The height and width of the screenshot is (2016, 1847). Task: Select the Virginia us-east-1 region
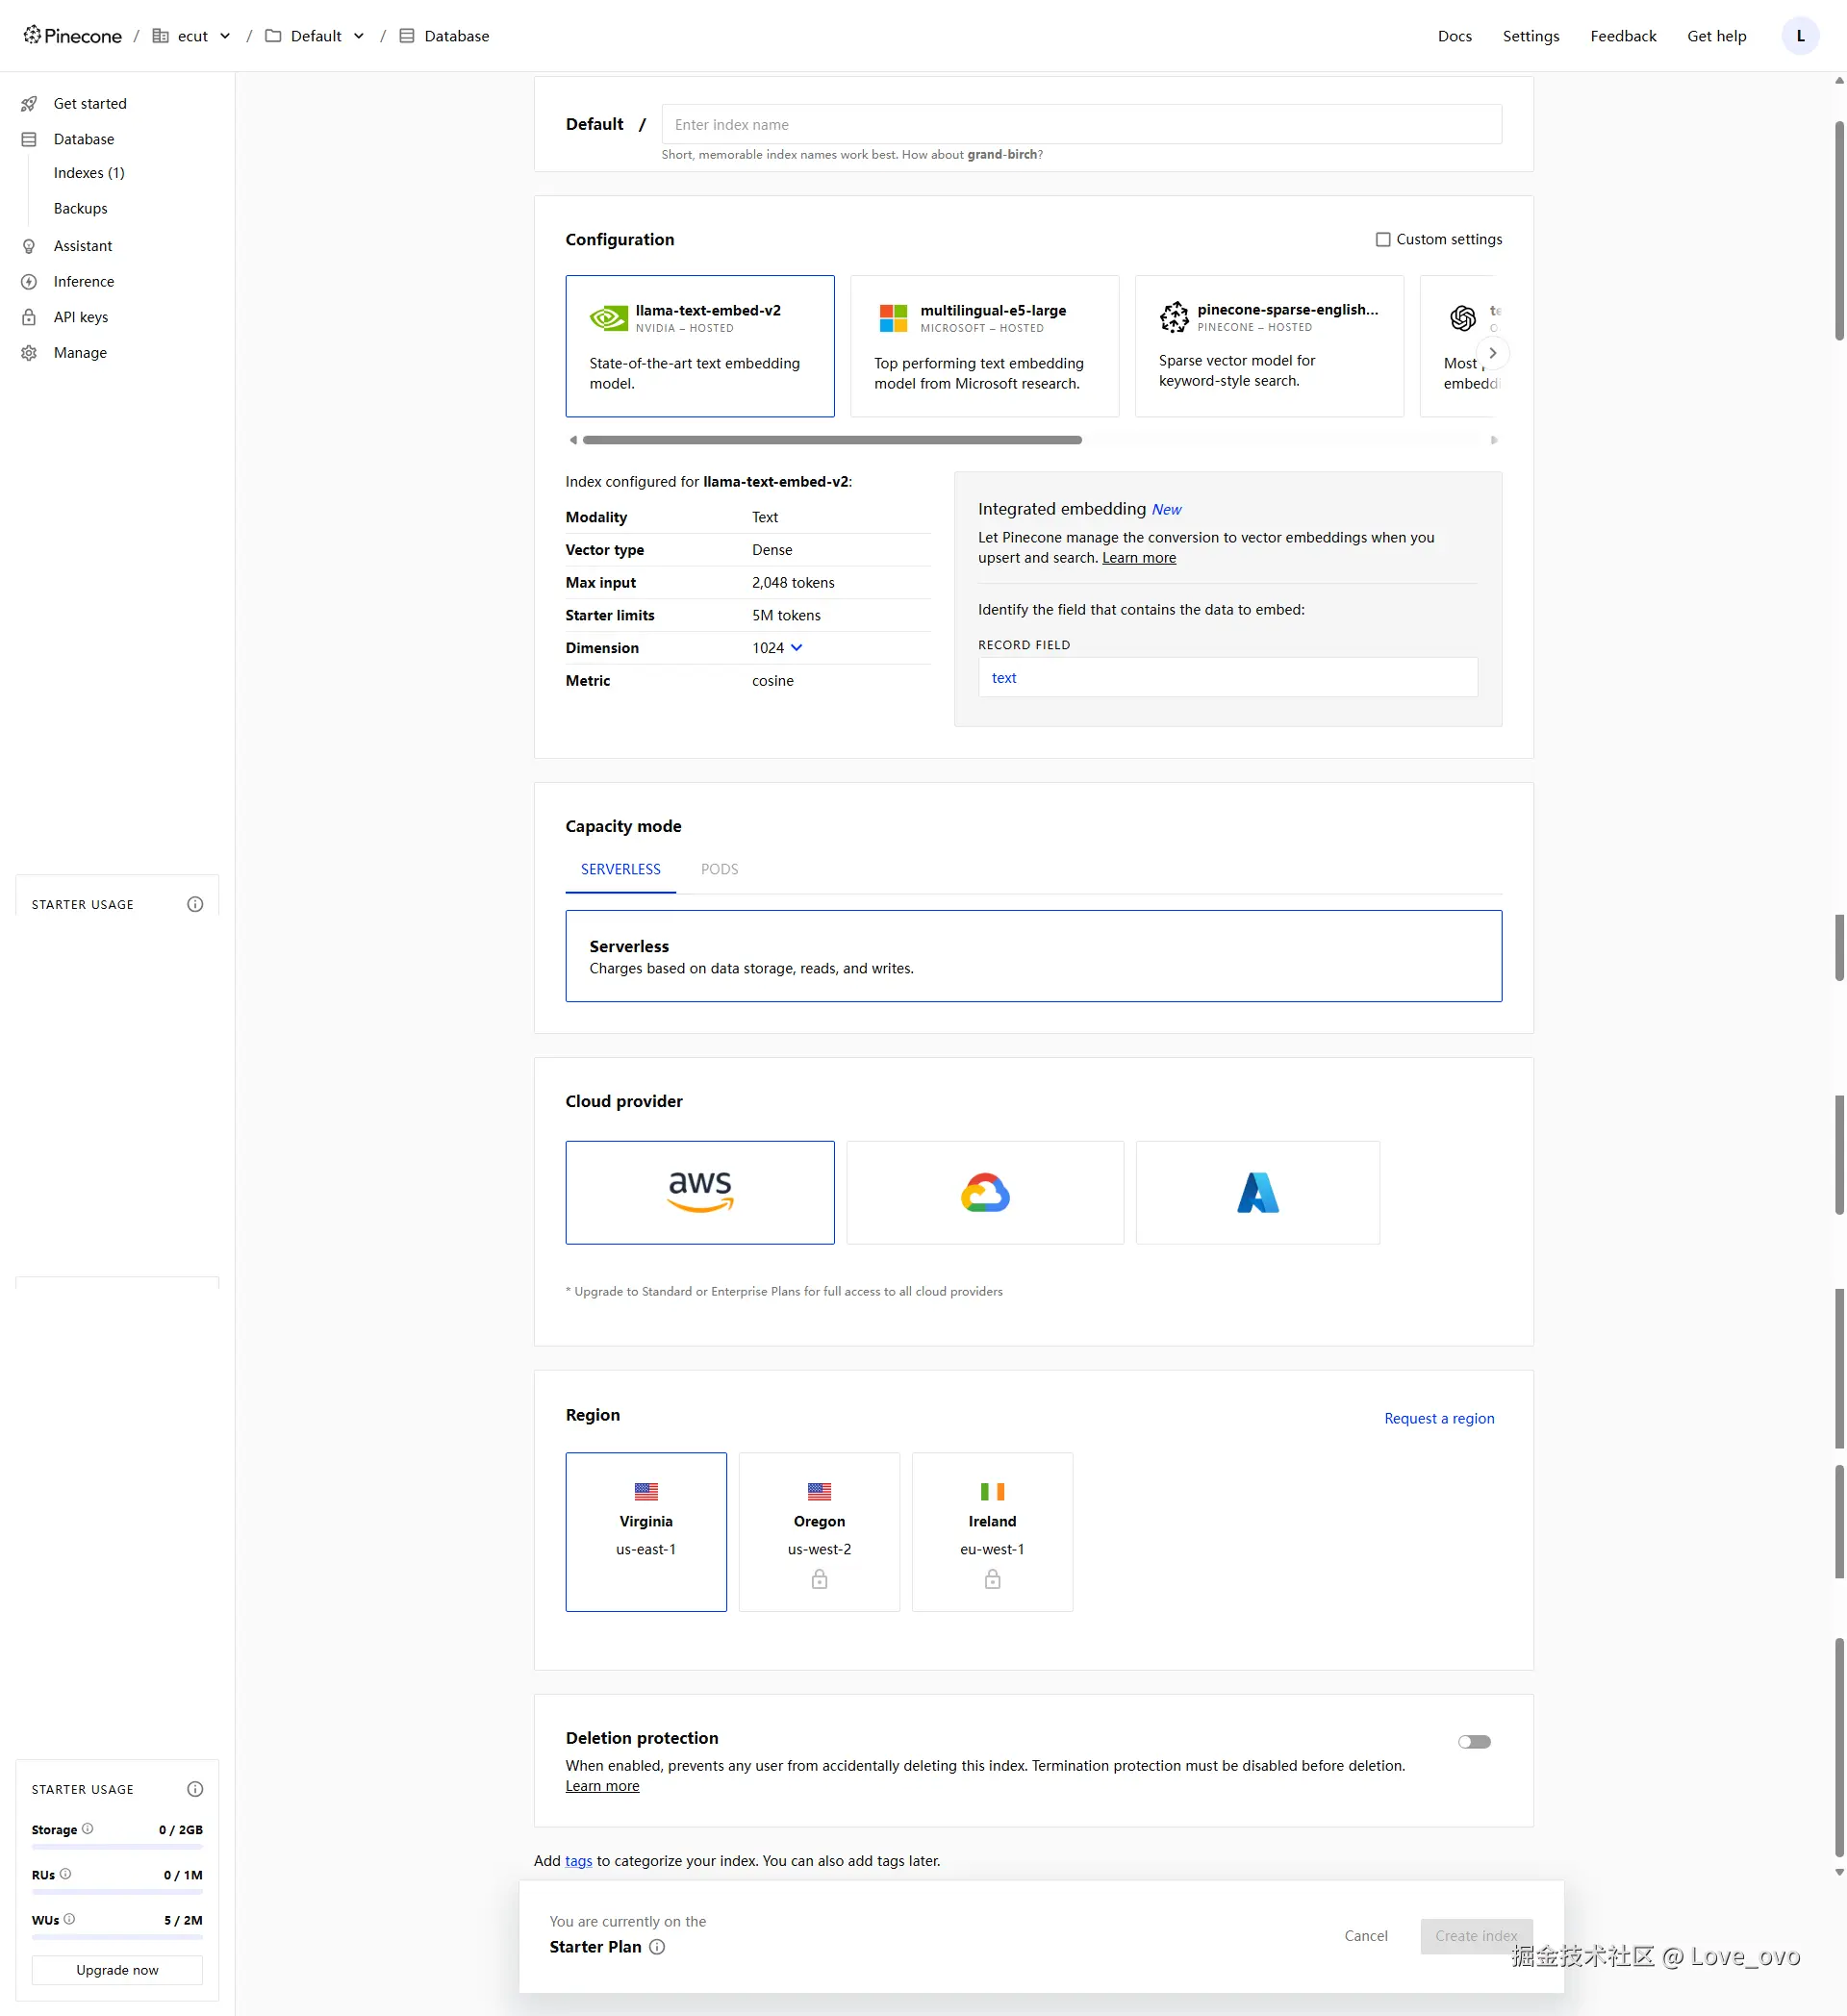[x=646, y=1530]
